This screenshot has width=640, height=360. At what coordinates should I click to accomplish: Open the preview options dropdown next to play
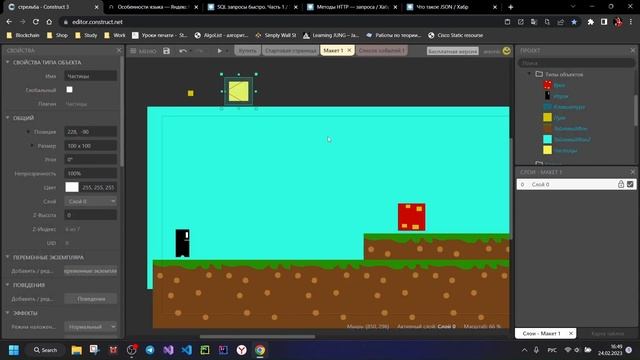[x=227, y=51]
